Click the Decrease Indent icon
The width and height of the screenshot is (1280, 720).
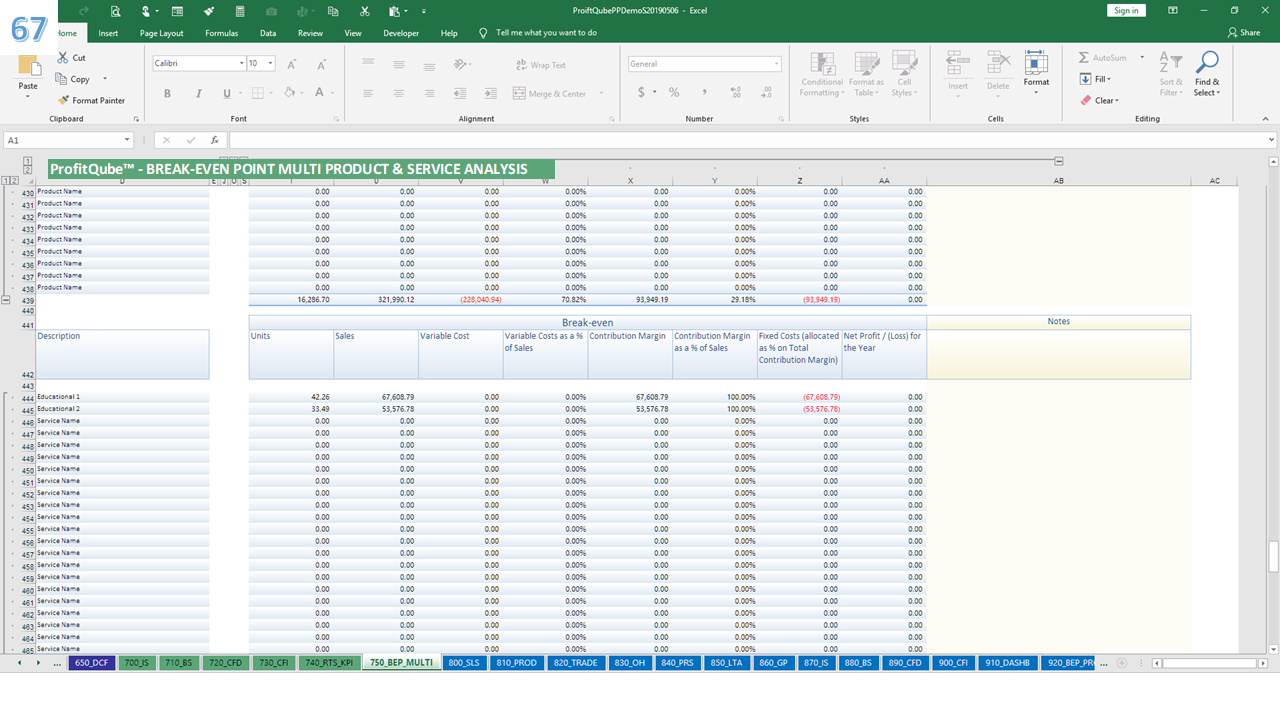(x=461, y=93)
